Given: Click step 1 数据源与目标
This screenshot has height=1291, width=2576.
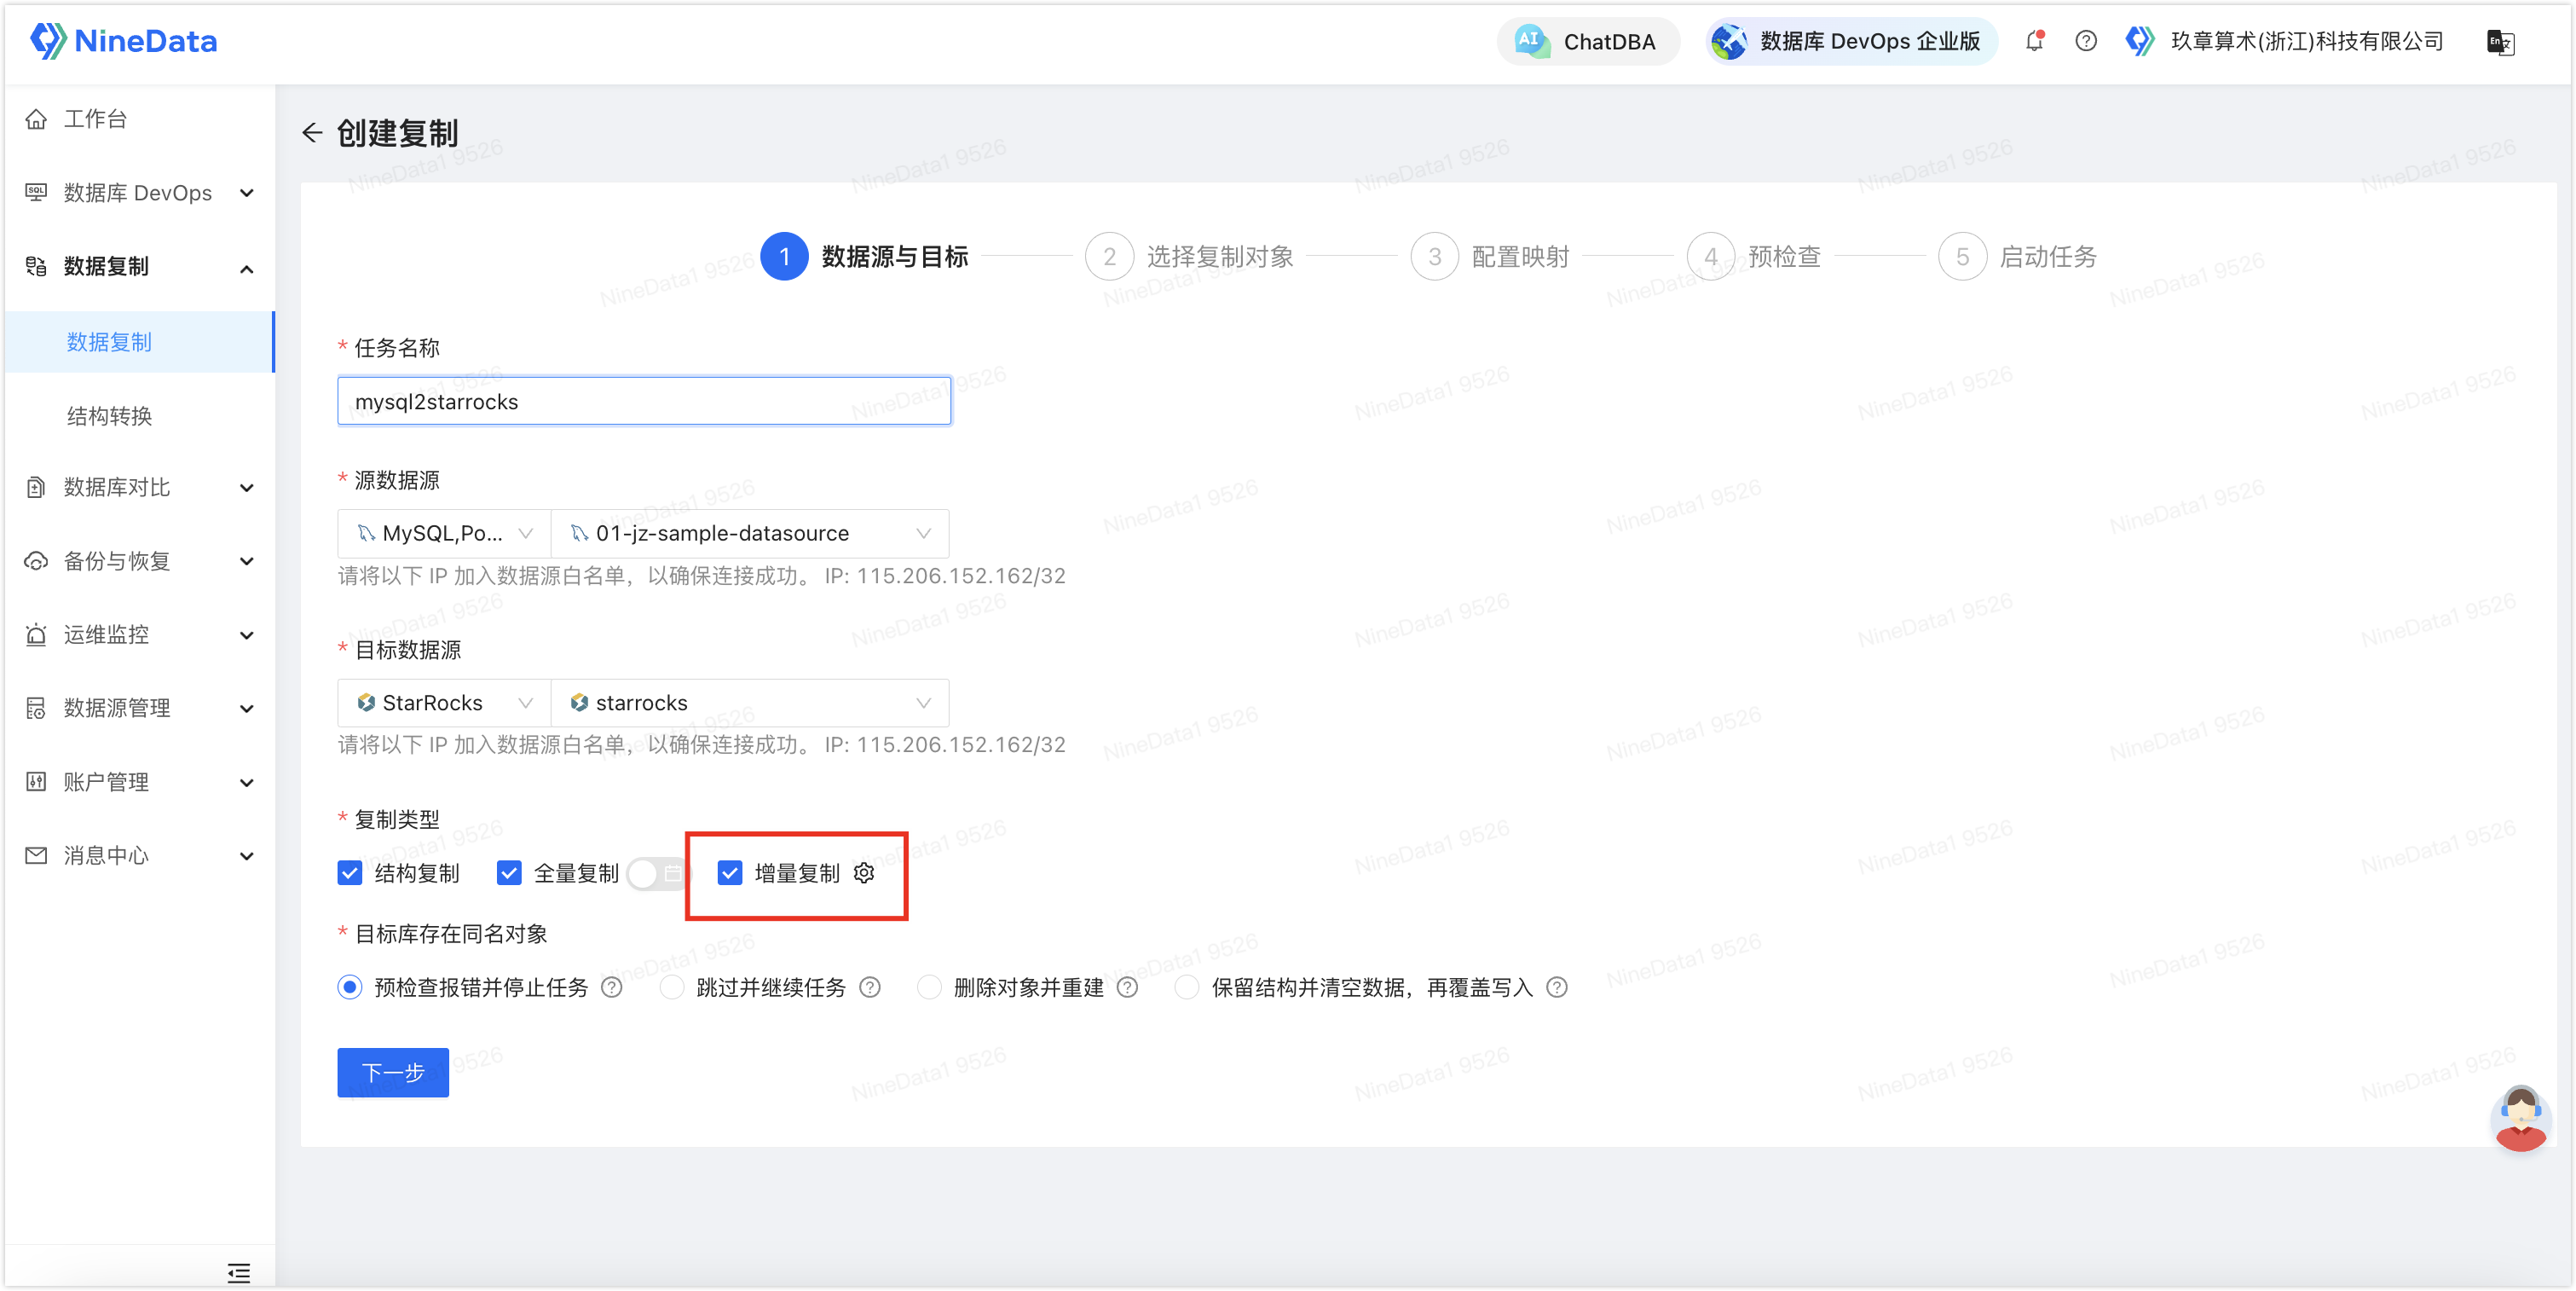Looking at the screenshot, I should point(864,257).
